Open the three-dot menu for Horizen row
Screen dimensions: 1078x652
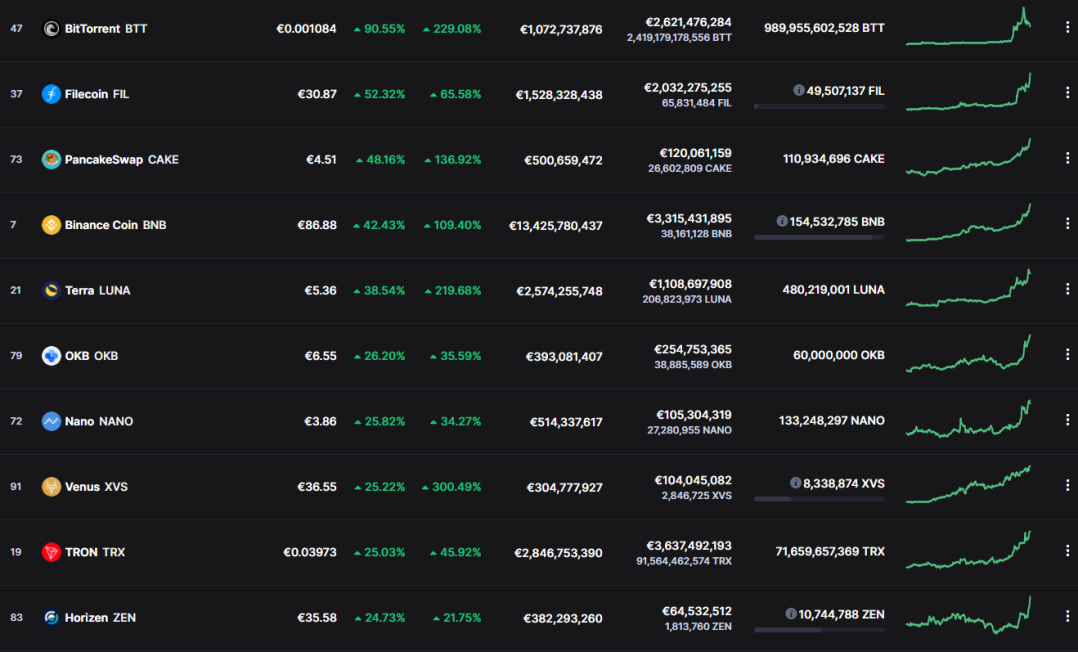1067,616
